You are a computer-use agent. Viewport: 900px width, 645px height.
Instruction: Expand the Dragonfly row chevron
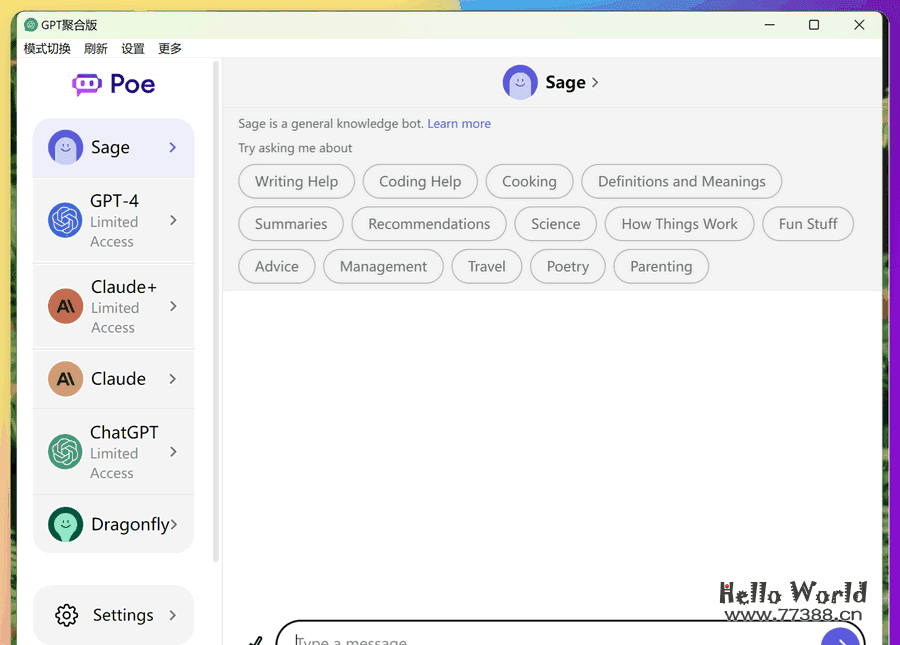[173, 524]
